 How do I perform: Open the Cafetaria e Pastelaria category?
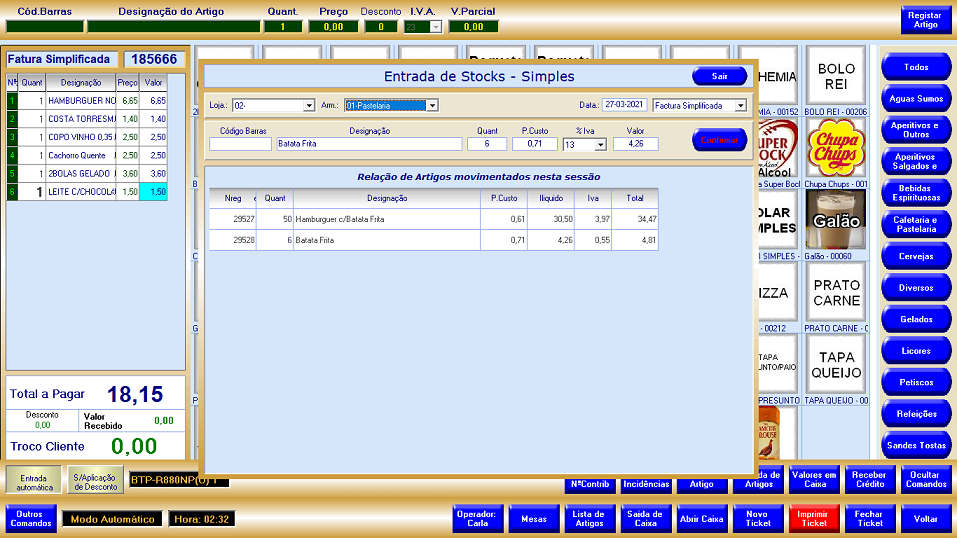[x=915, y=224]
